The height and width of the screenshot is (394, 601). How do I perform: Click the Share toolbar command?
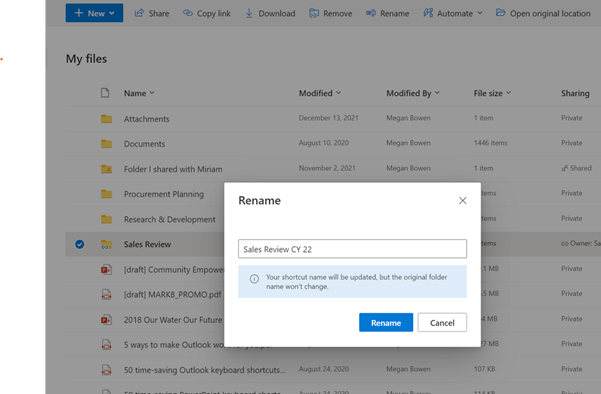point(152,13)
